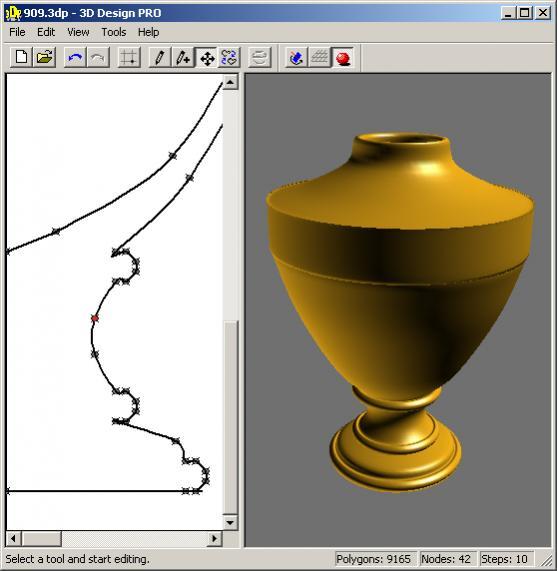The height and width of the screenshot is (571, 557).
Task: Select the pencil-plus add node tool
Action: [183, 58]
